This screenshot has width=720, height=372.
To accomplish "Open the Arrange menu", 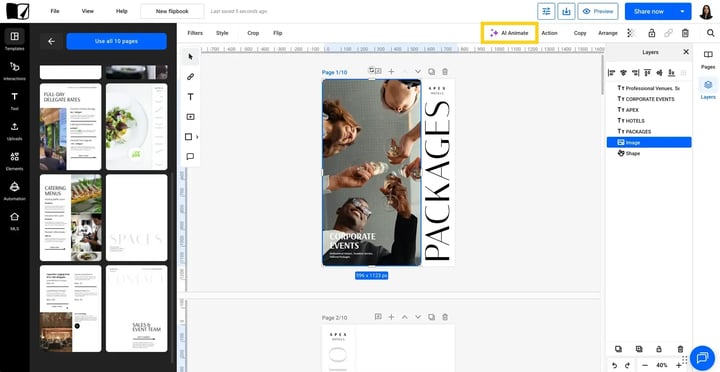I will pos(608,33).
